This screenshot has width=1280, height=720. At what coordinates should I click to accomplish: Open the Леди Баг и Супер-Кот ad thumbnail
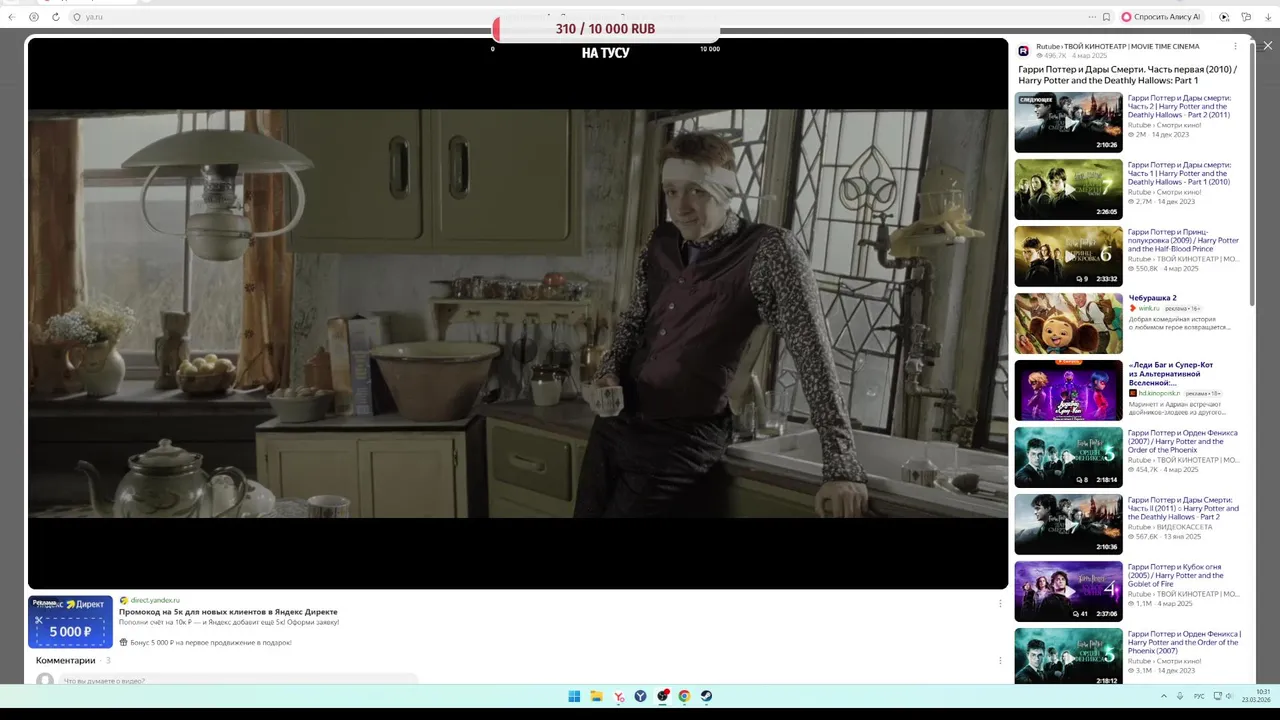pos(1068,390)
